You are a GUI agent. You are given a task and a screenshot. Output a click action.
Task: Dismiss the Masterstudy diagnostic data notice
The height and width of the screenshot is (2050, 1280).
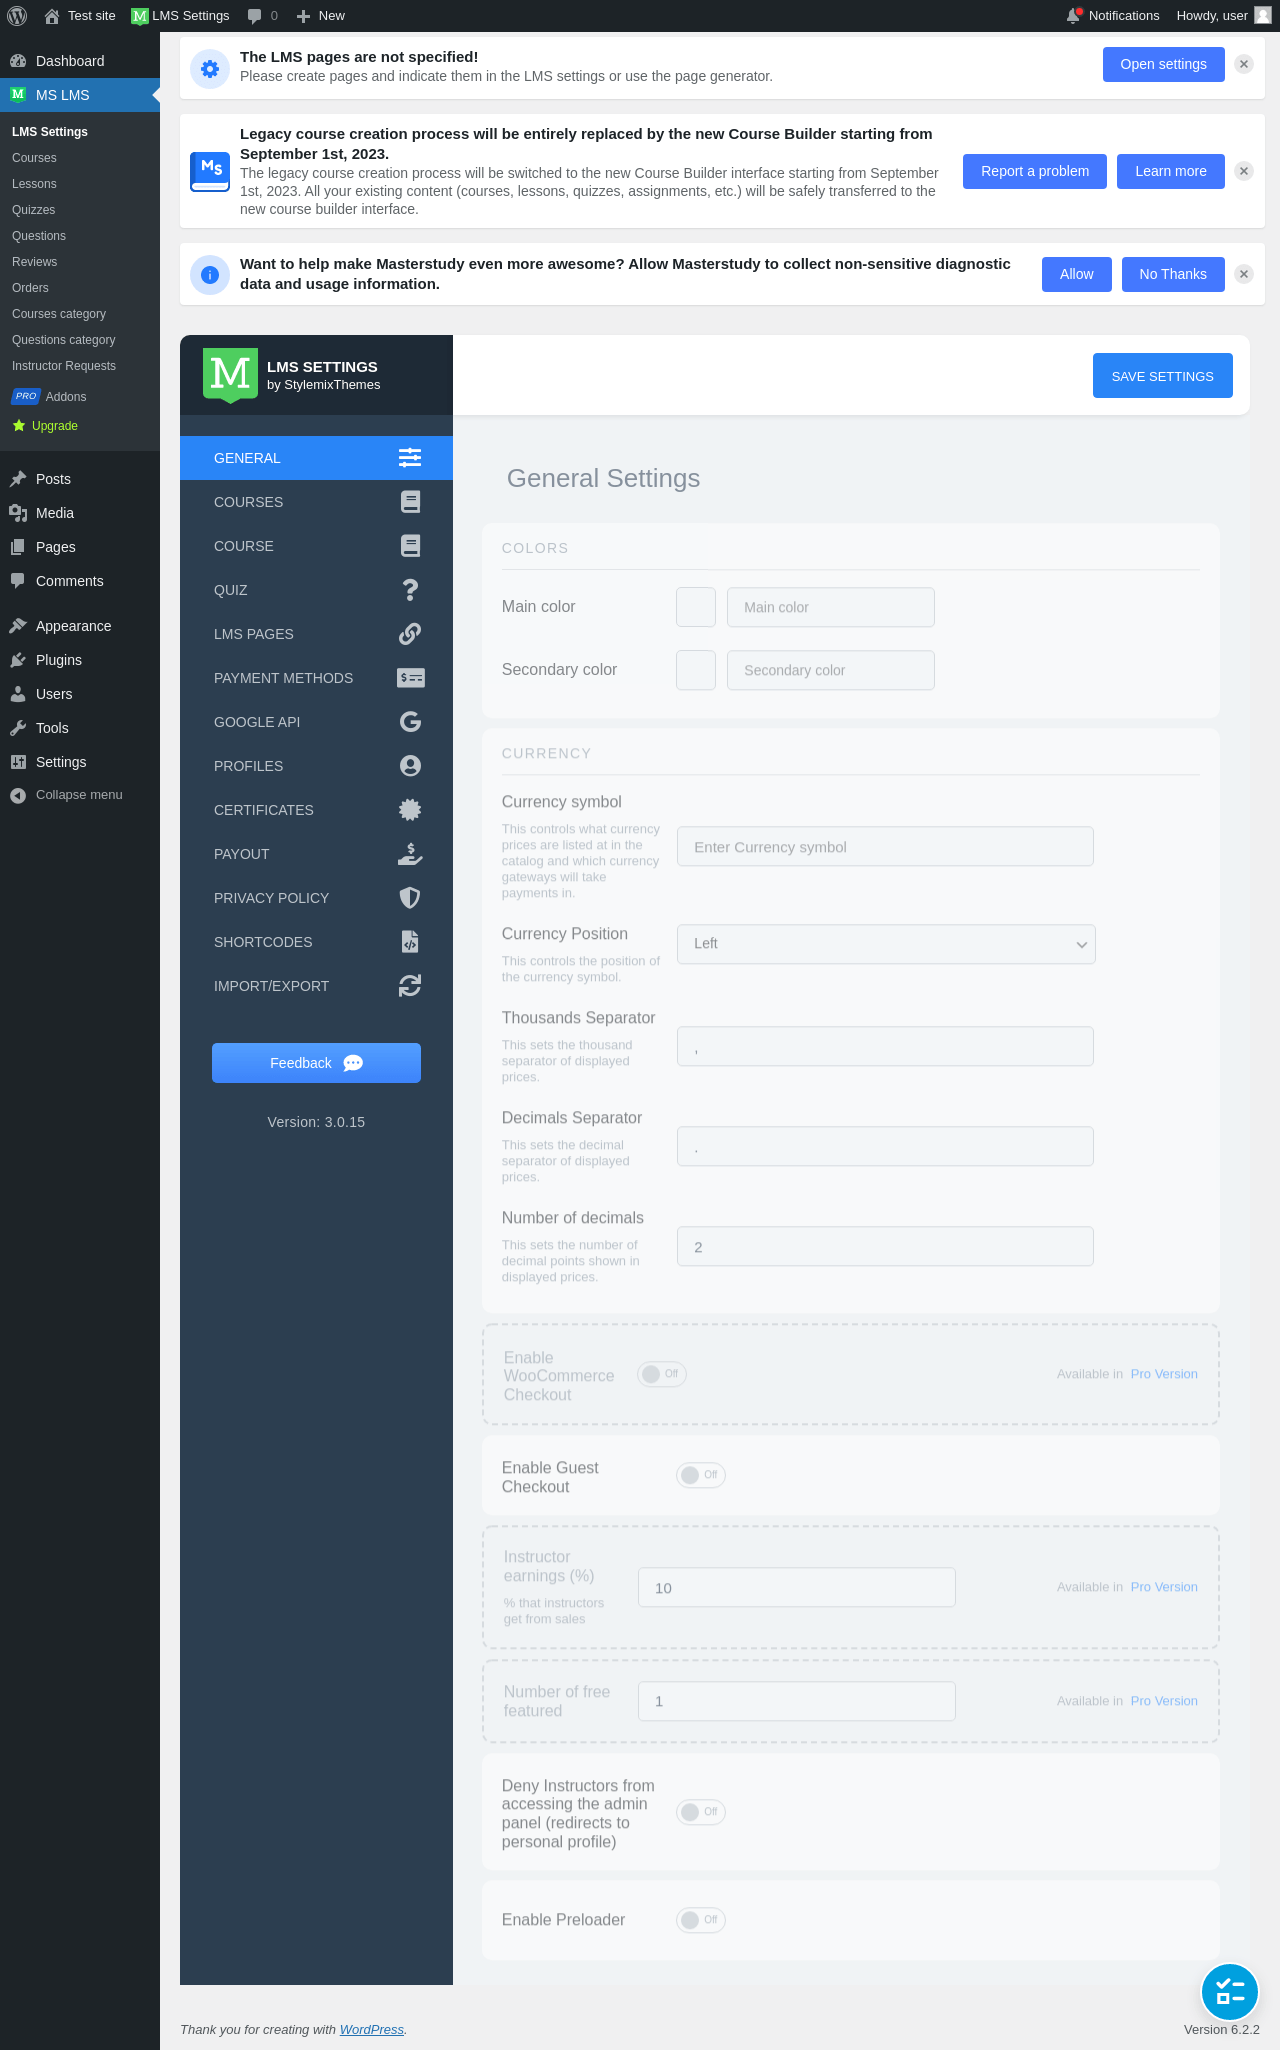(1244, 274)
